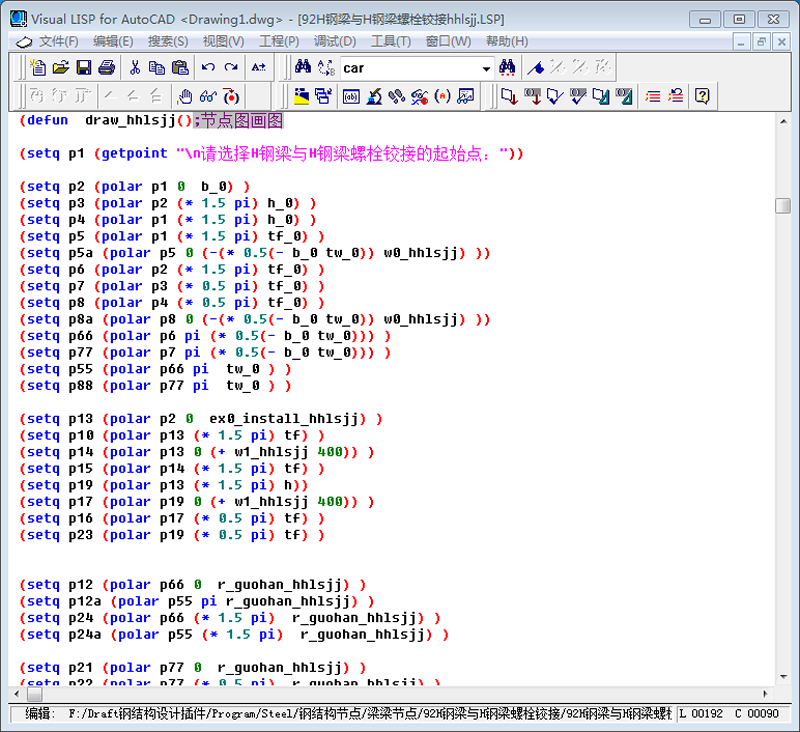Show last break source icon
Screen dimensions: 800x732
[231, 96]
